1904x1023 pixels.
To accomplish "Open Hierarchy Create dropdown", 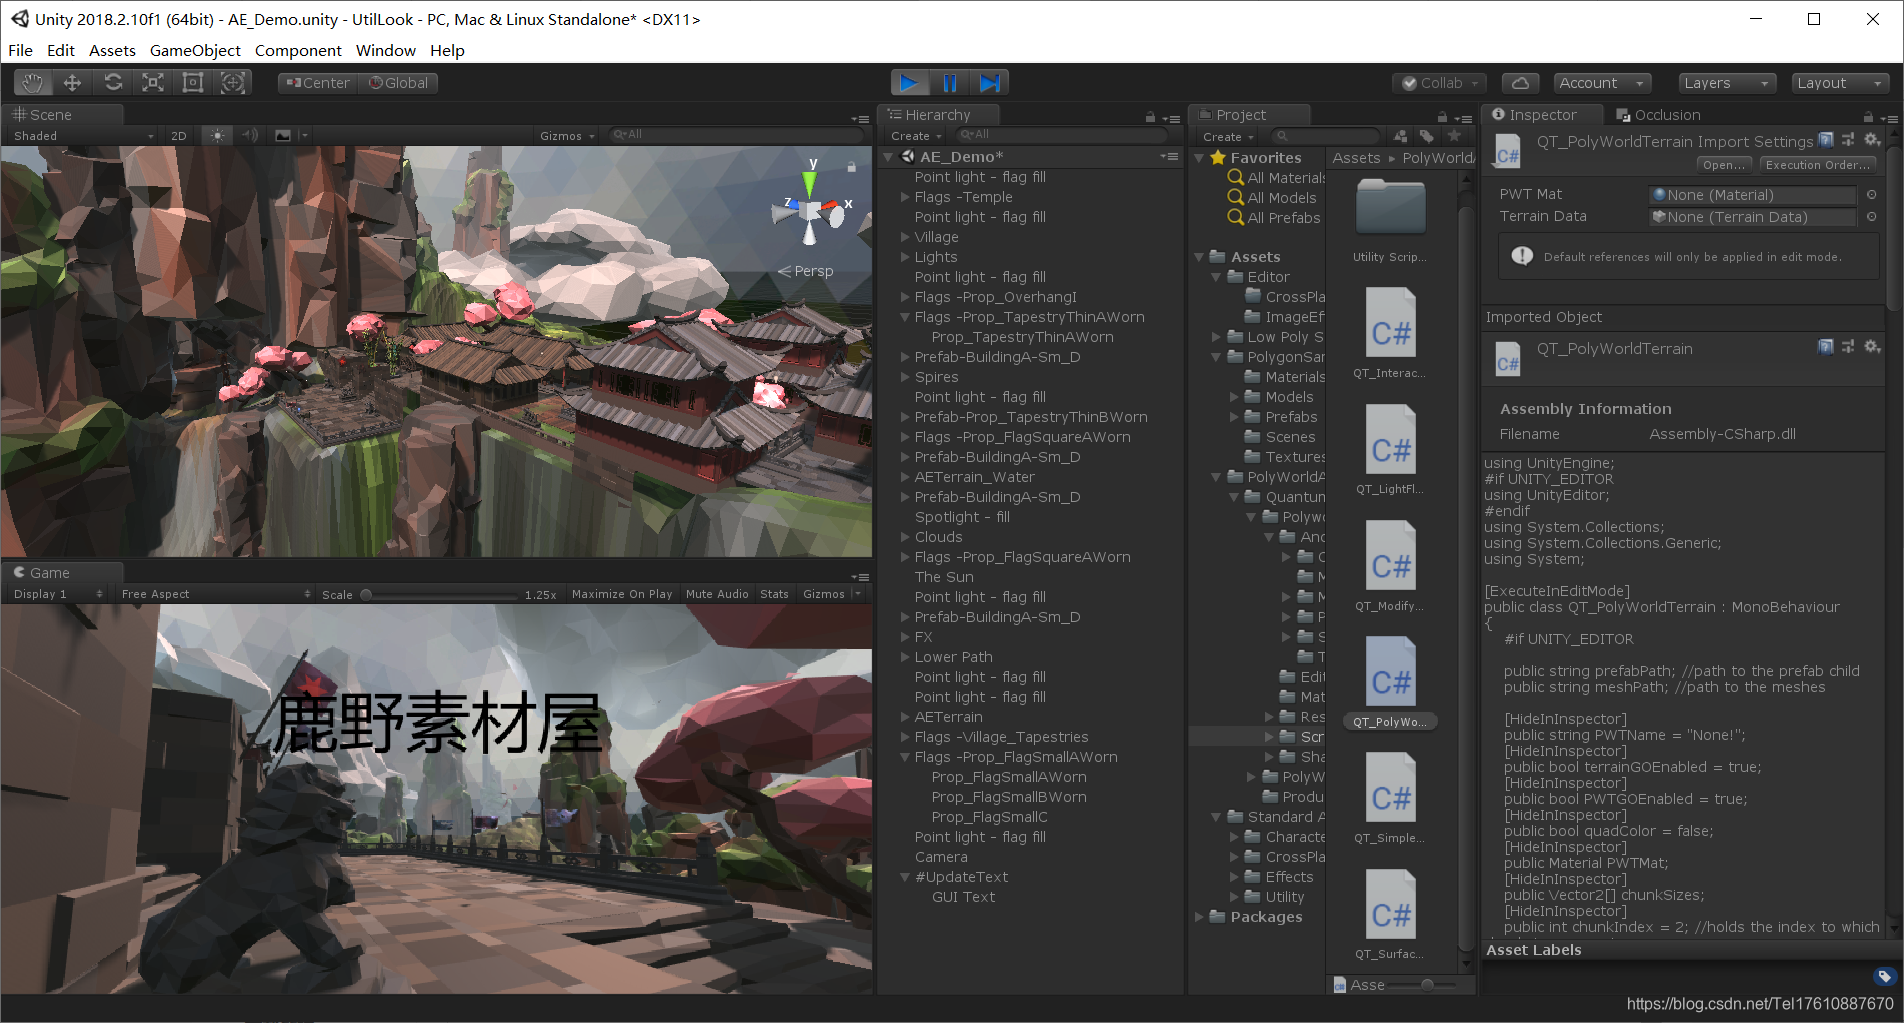I will pos(916,136).
